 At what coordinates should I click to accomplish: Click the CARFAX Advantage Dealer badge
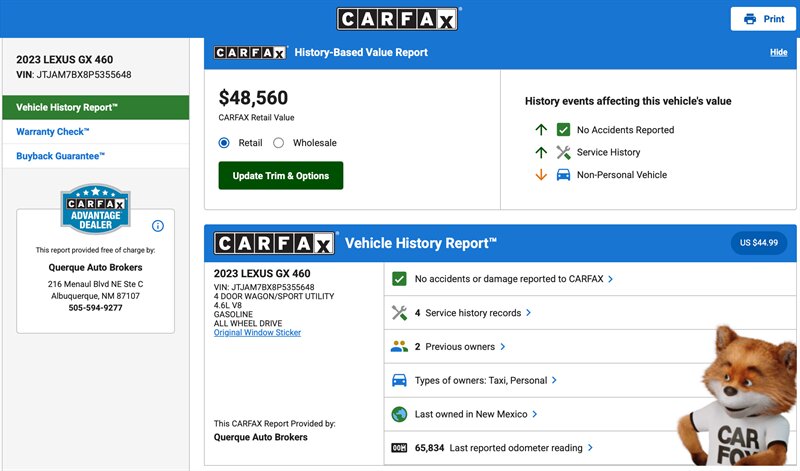pos(96,208)
